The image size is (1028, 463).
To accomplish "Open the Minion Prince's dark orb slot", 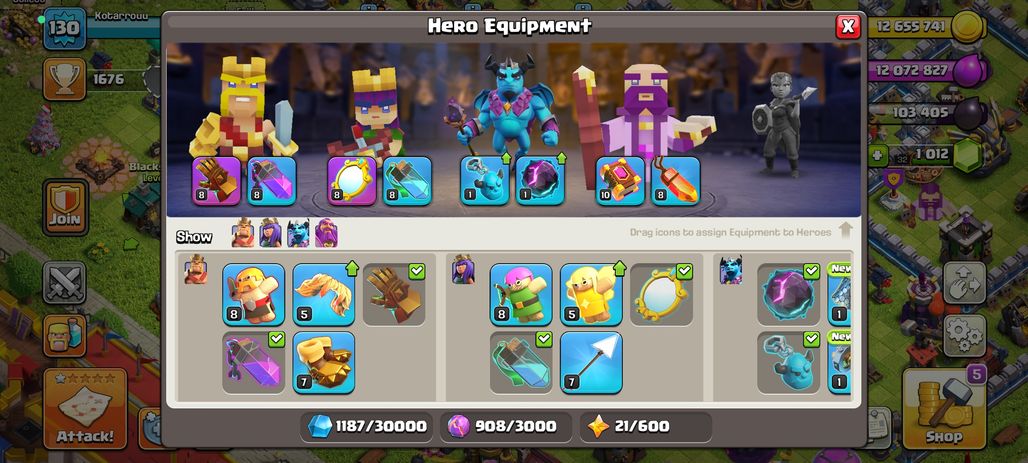I will pyautogui.click(x=540, y=181).
